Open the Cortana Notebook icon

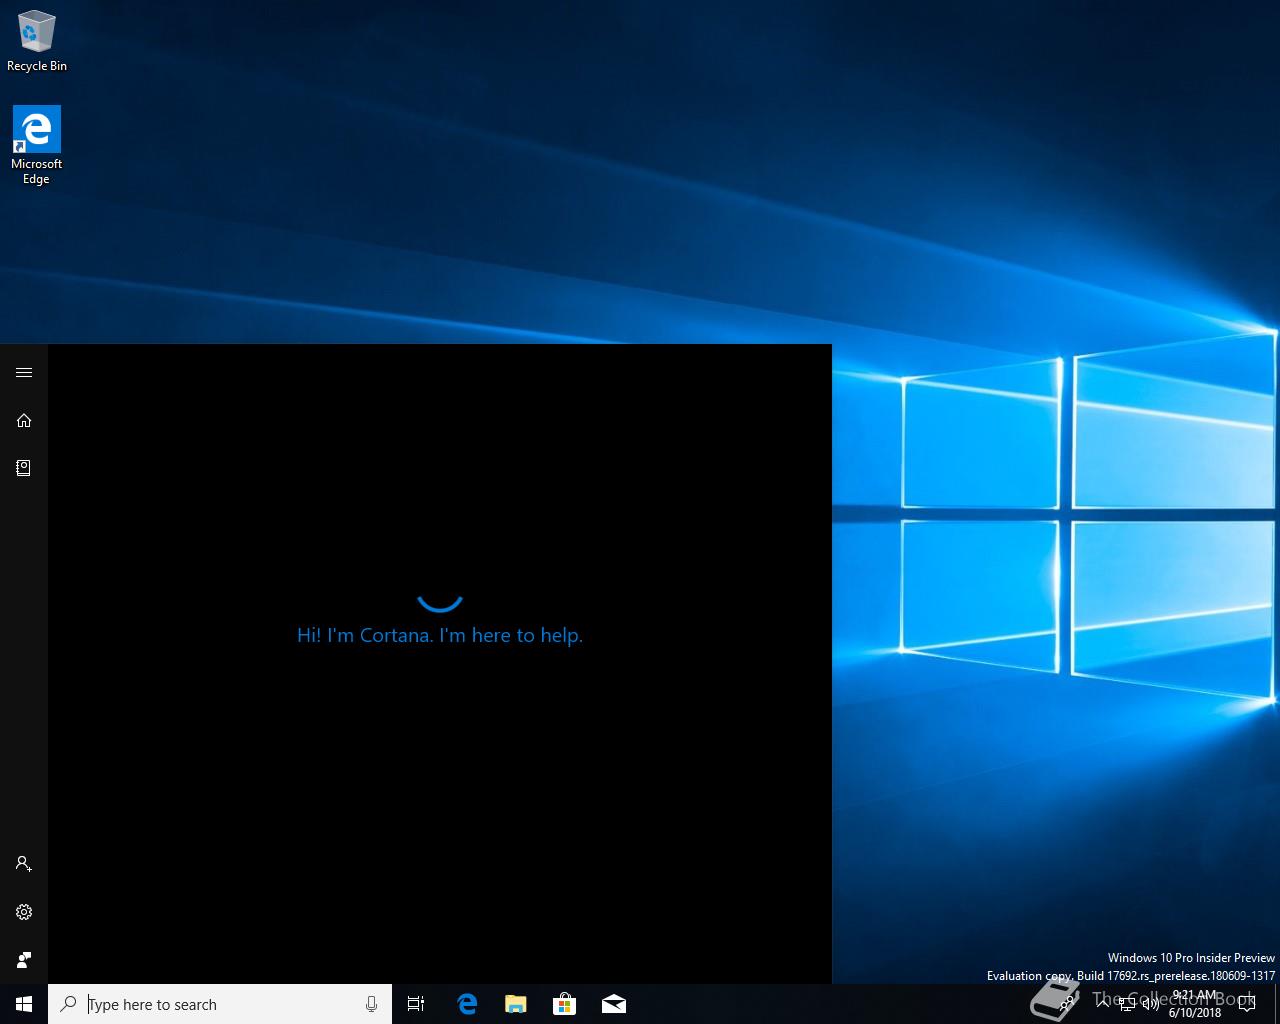tap(24, 467)
